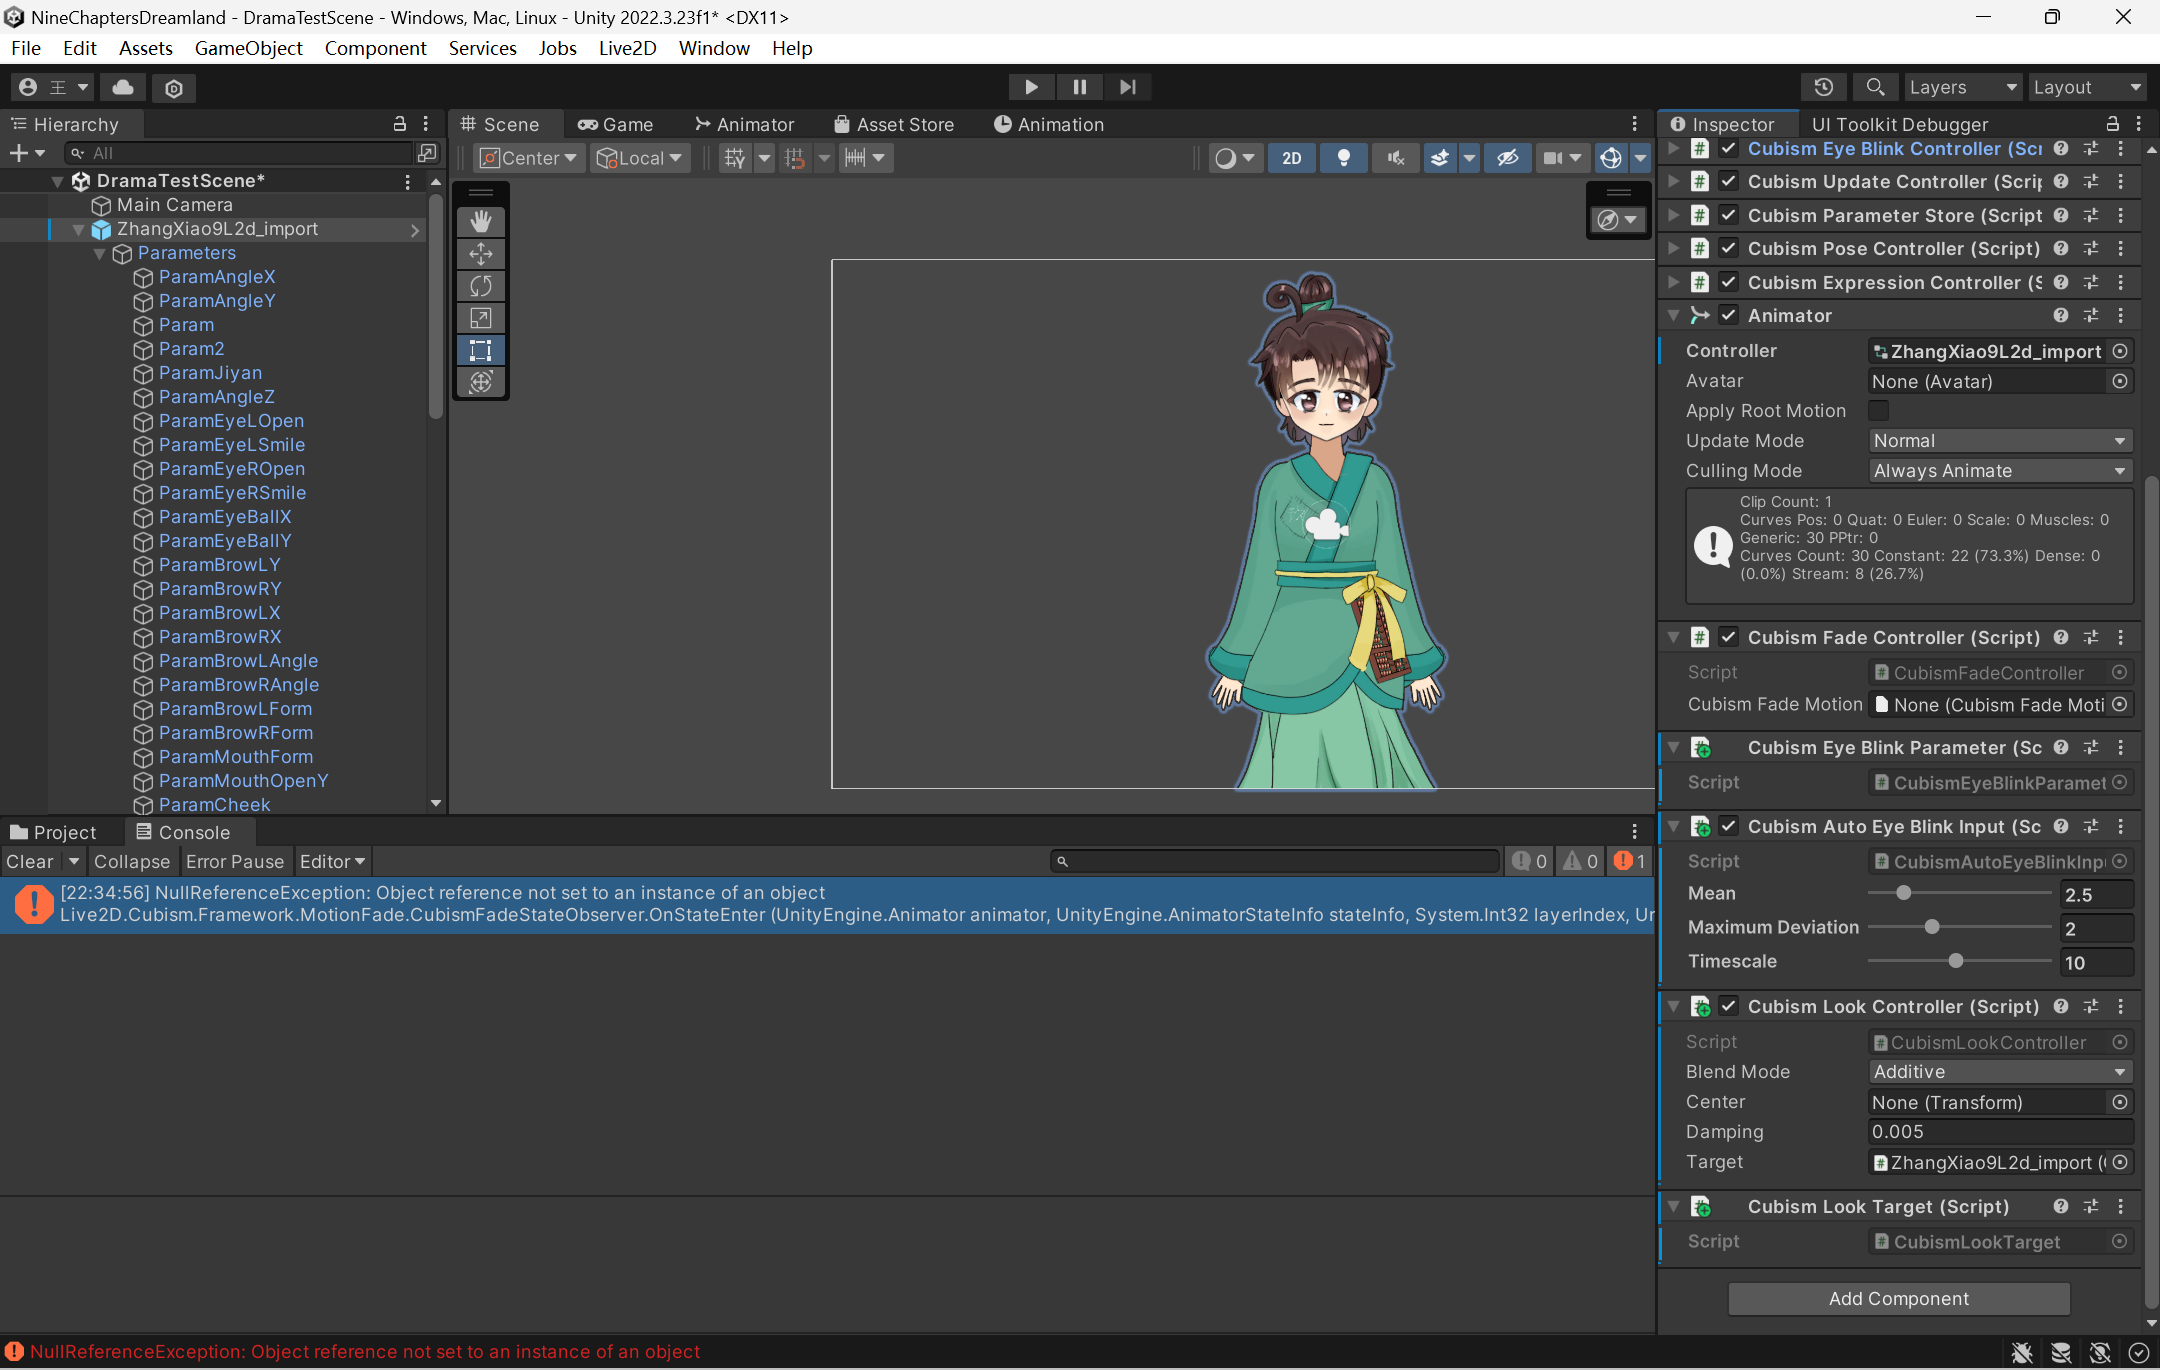This screenshot has width=2160, height=1370.
Task: Open the Undo History icon
Action: coord(1823,87)
